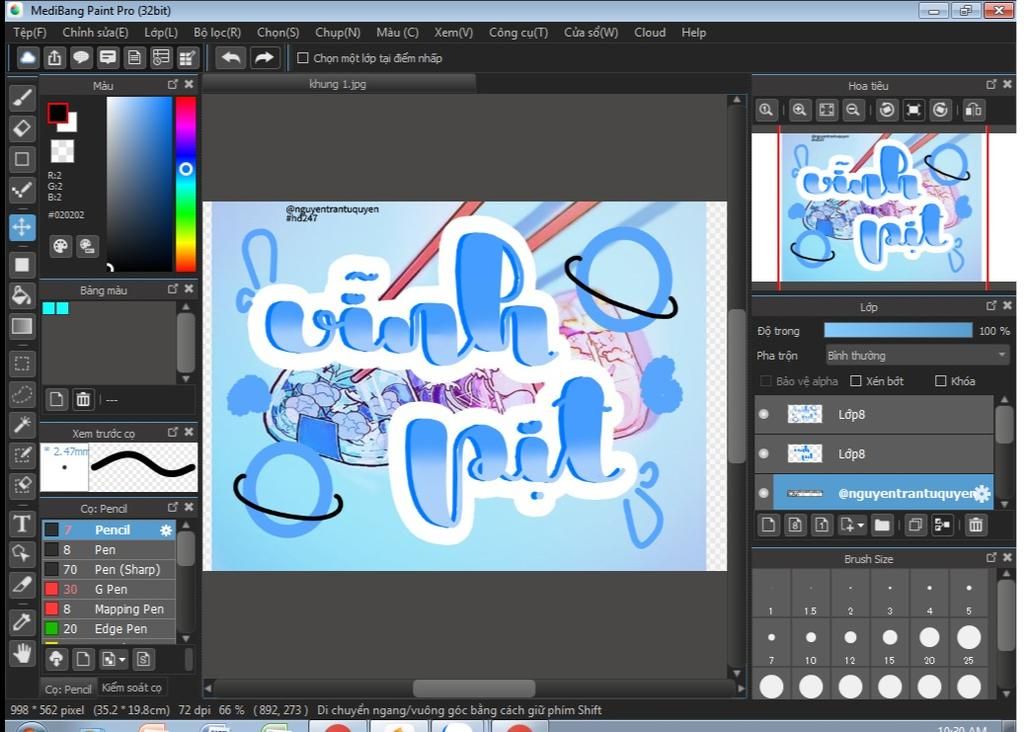
Task: Click the Redo arrow in toolbar
Action: [x=264, y=58]
